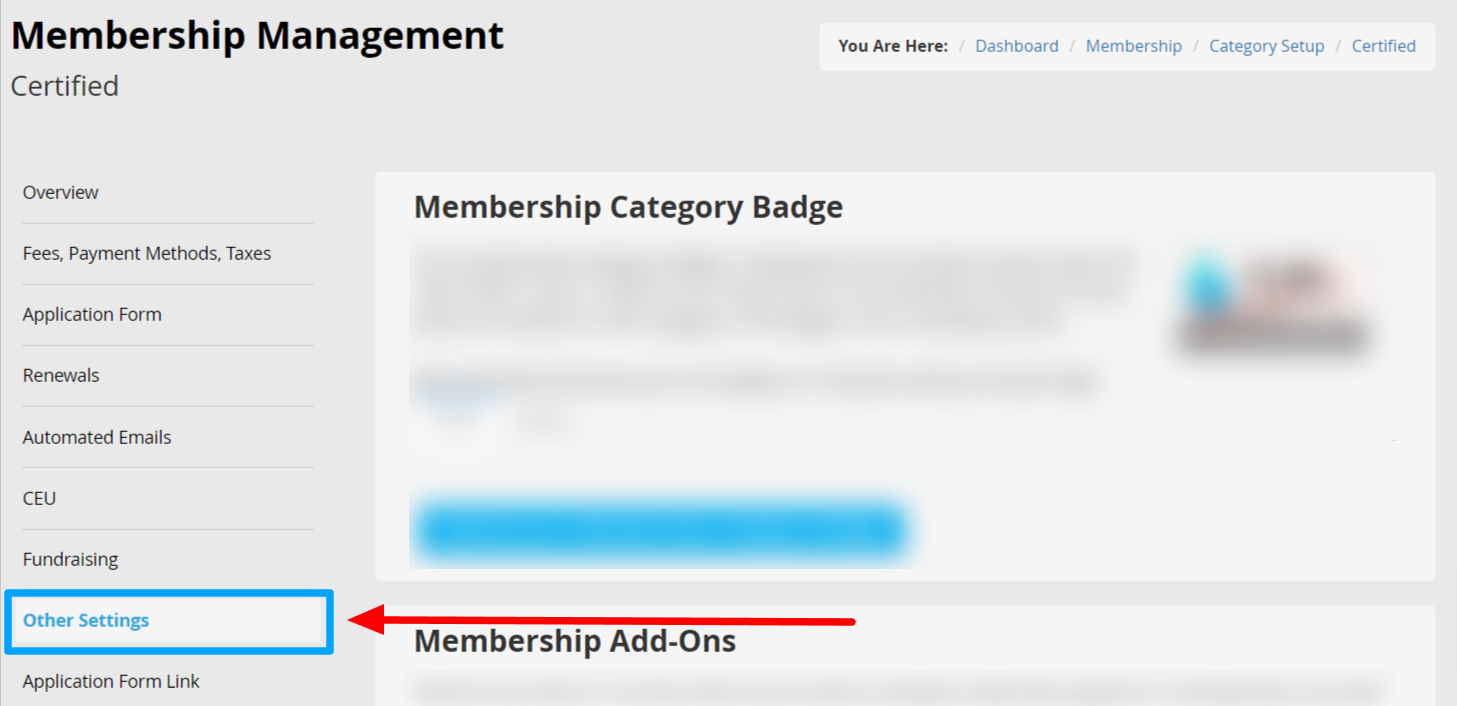Open the Renewals configuration page

[61, 375]
